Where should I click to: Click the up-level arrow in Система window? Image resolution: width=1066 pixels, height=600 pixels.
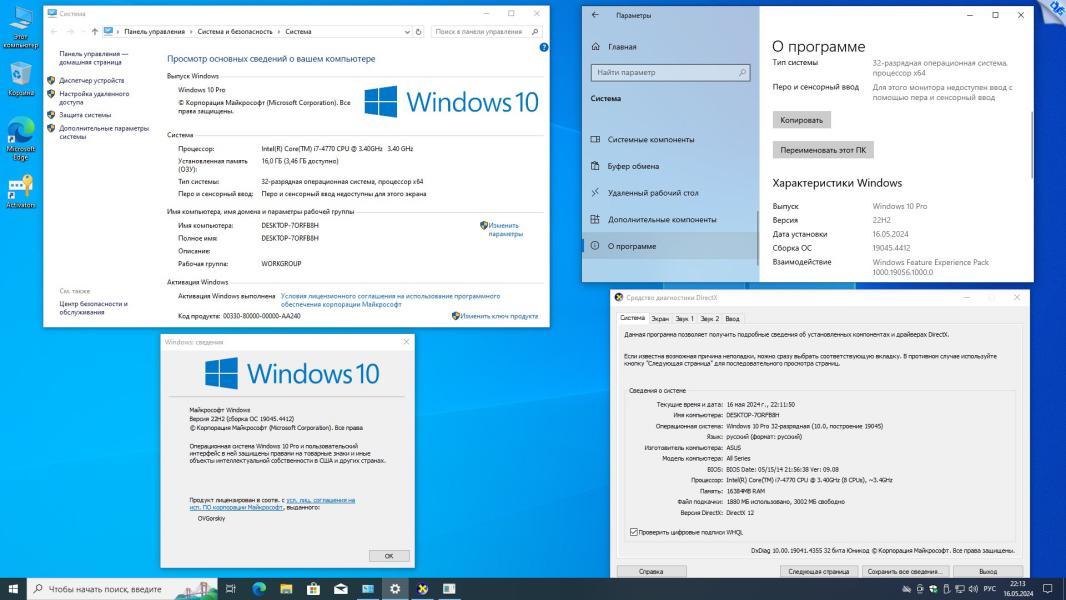pos(94,32)
